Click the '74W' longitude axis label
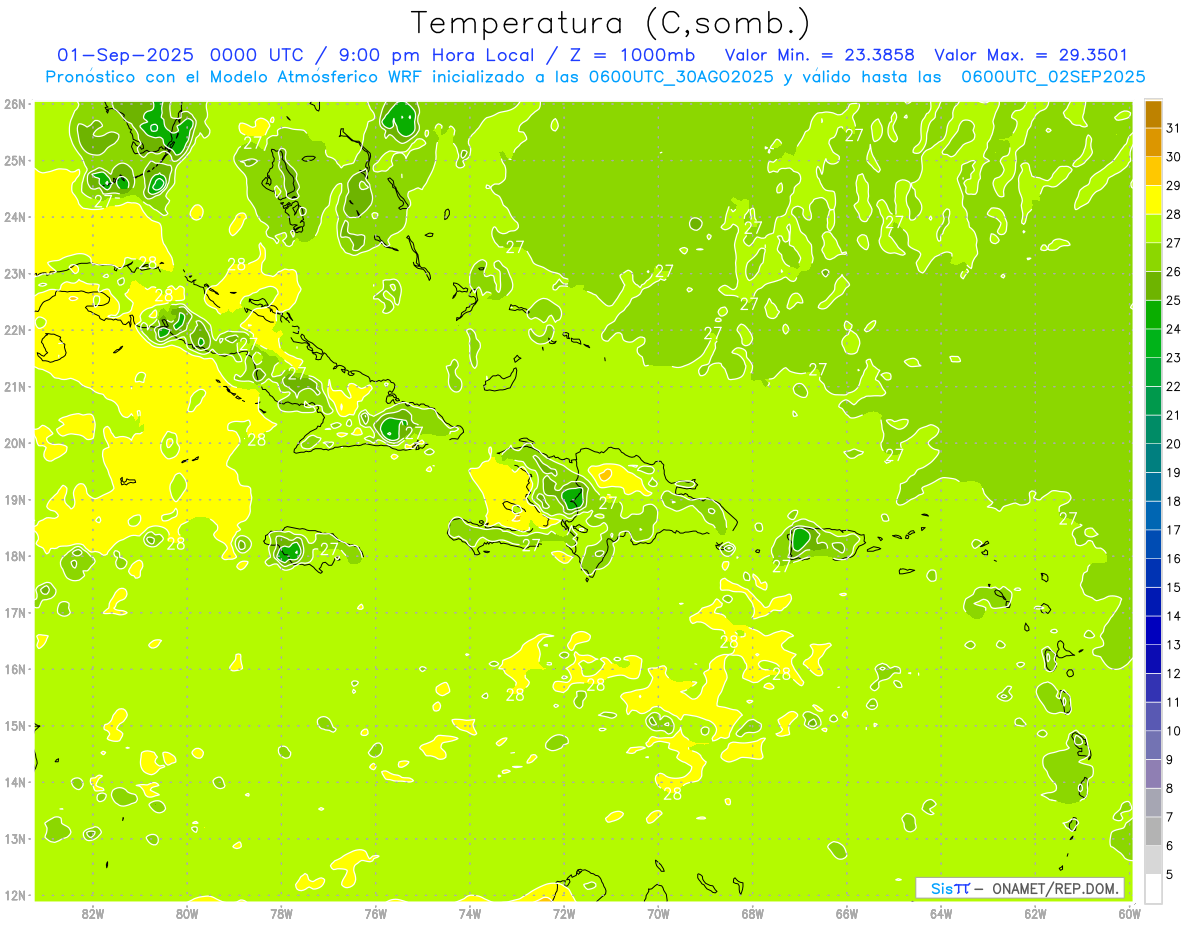 point(470,913)
